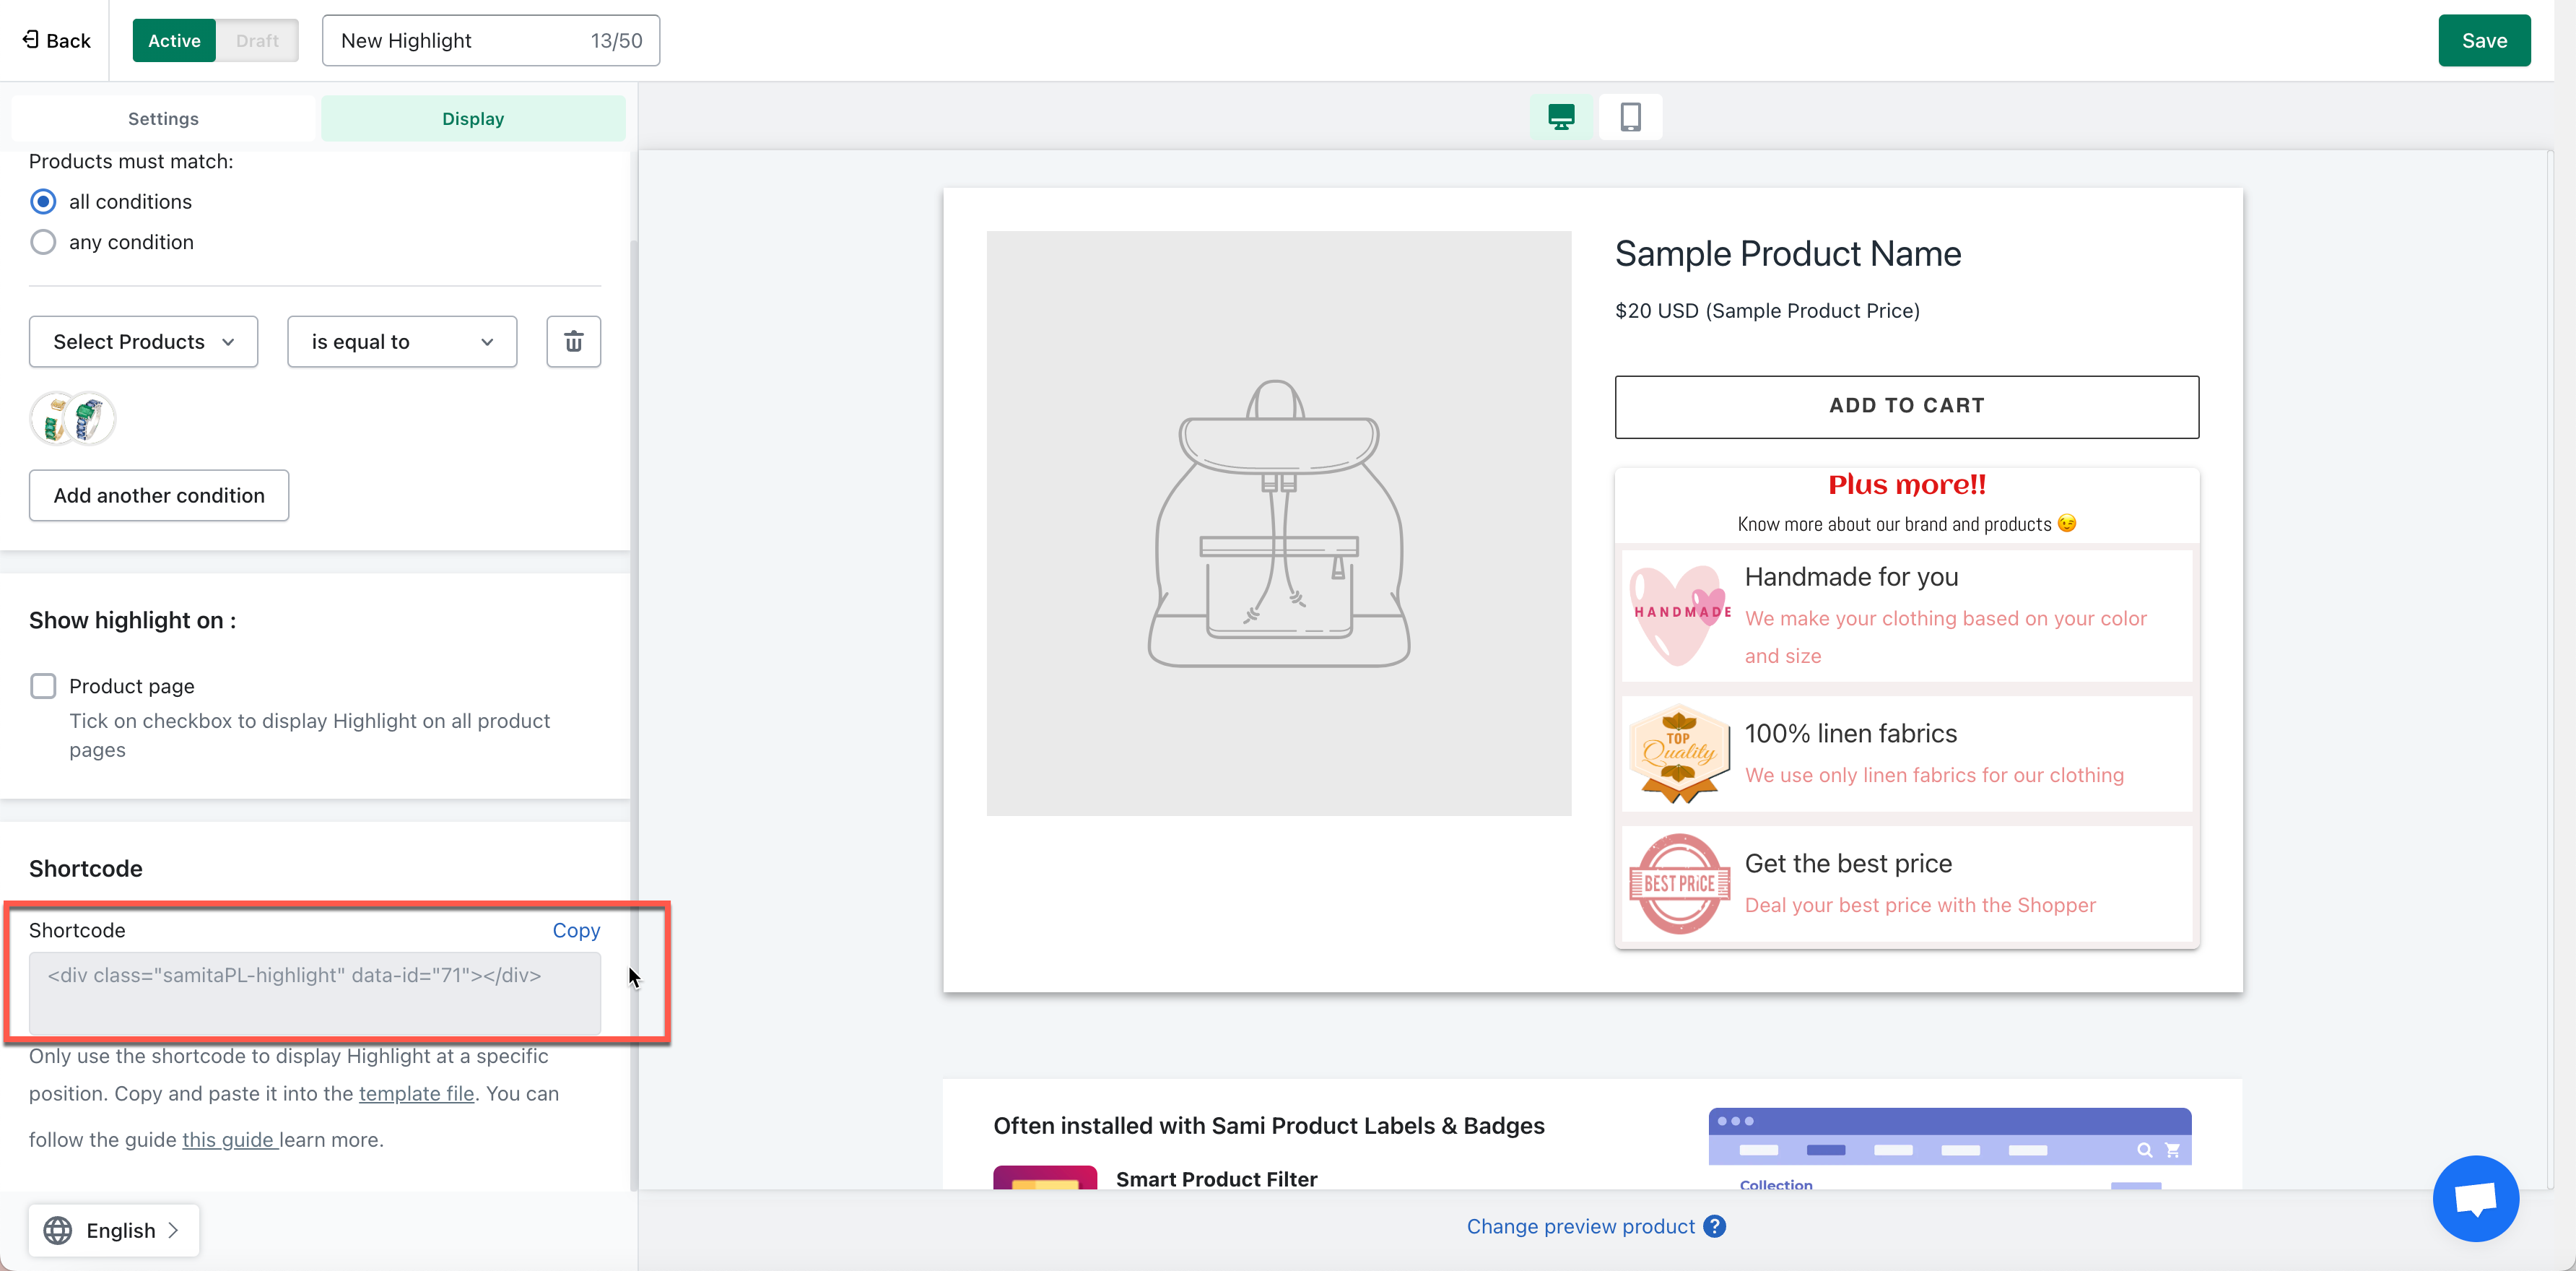Viewport: 2576px width, 1271px height.
Task: Click the Handmade heart badge icon
Action: tap(1680, 615)
